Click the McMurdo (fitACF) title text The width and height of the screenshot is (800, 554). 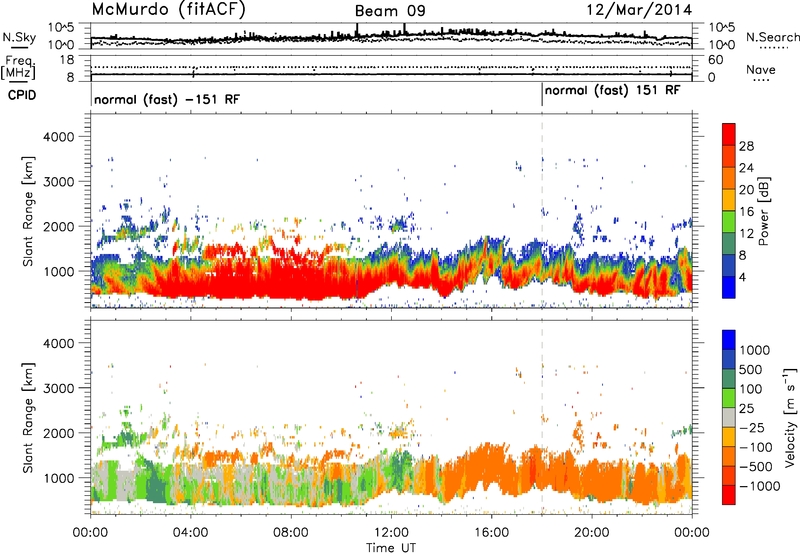point(168,10)
